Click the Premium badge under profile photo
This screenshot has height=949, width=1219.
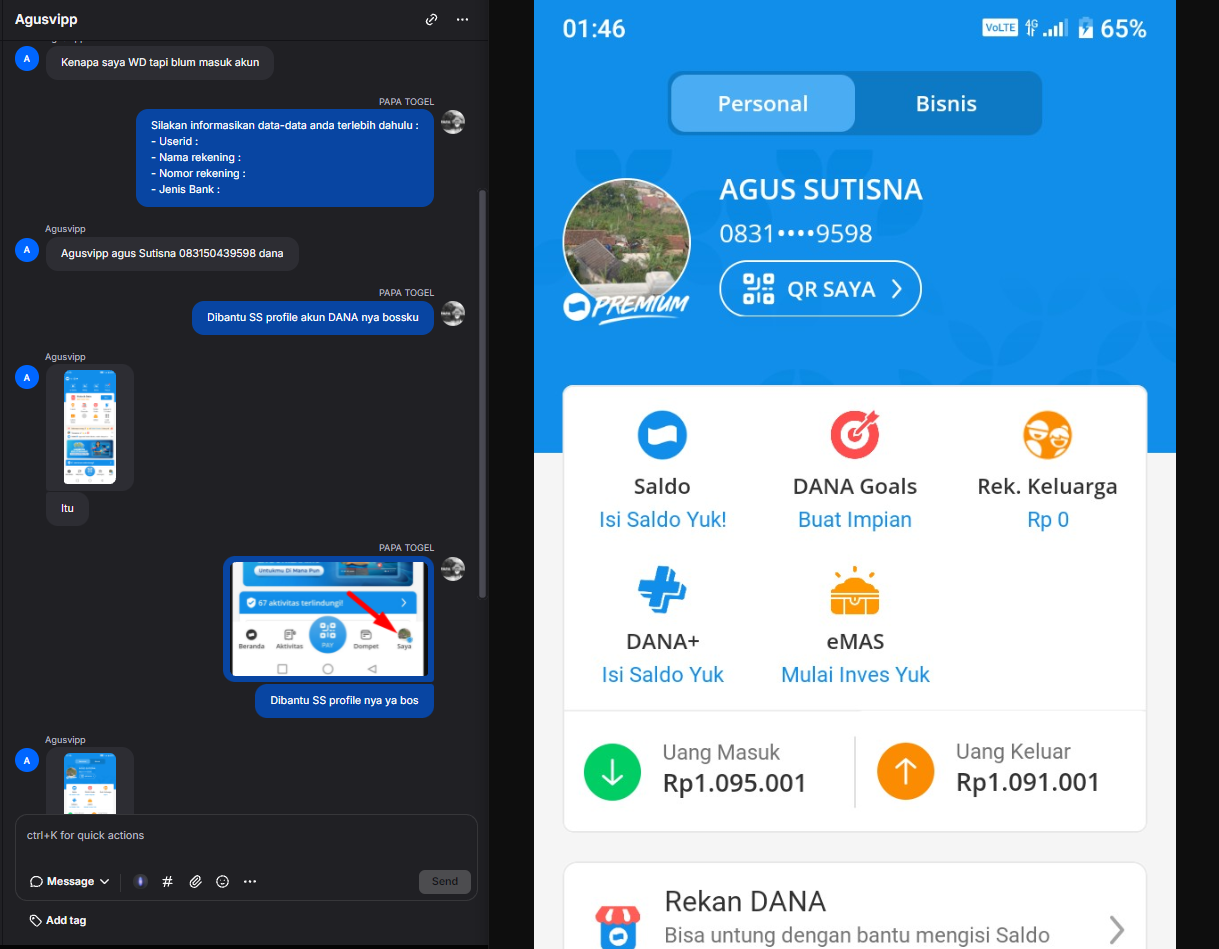[627, 306]
